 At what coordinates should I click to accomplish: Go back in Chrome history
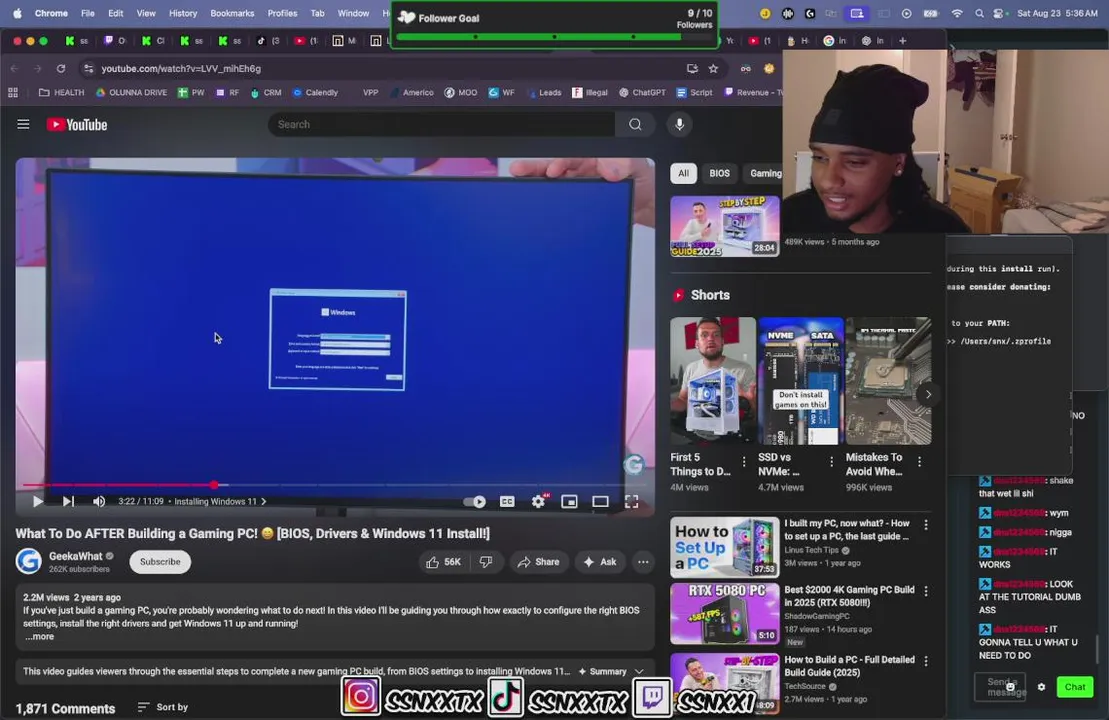click(x=15, y=69)
